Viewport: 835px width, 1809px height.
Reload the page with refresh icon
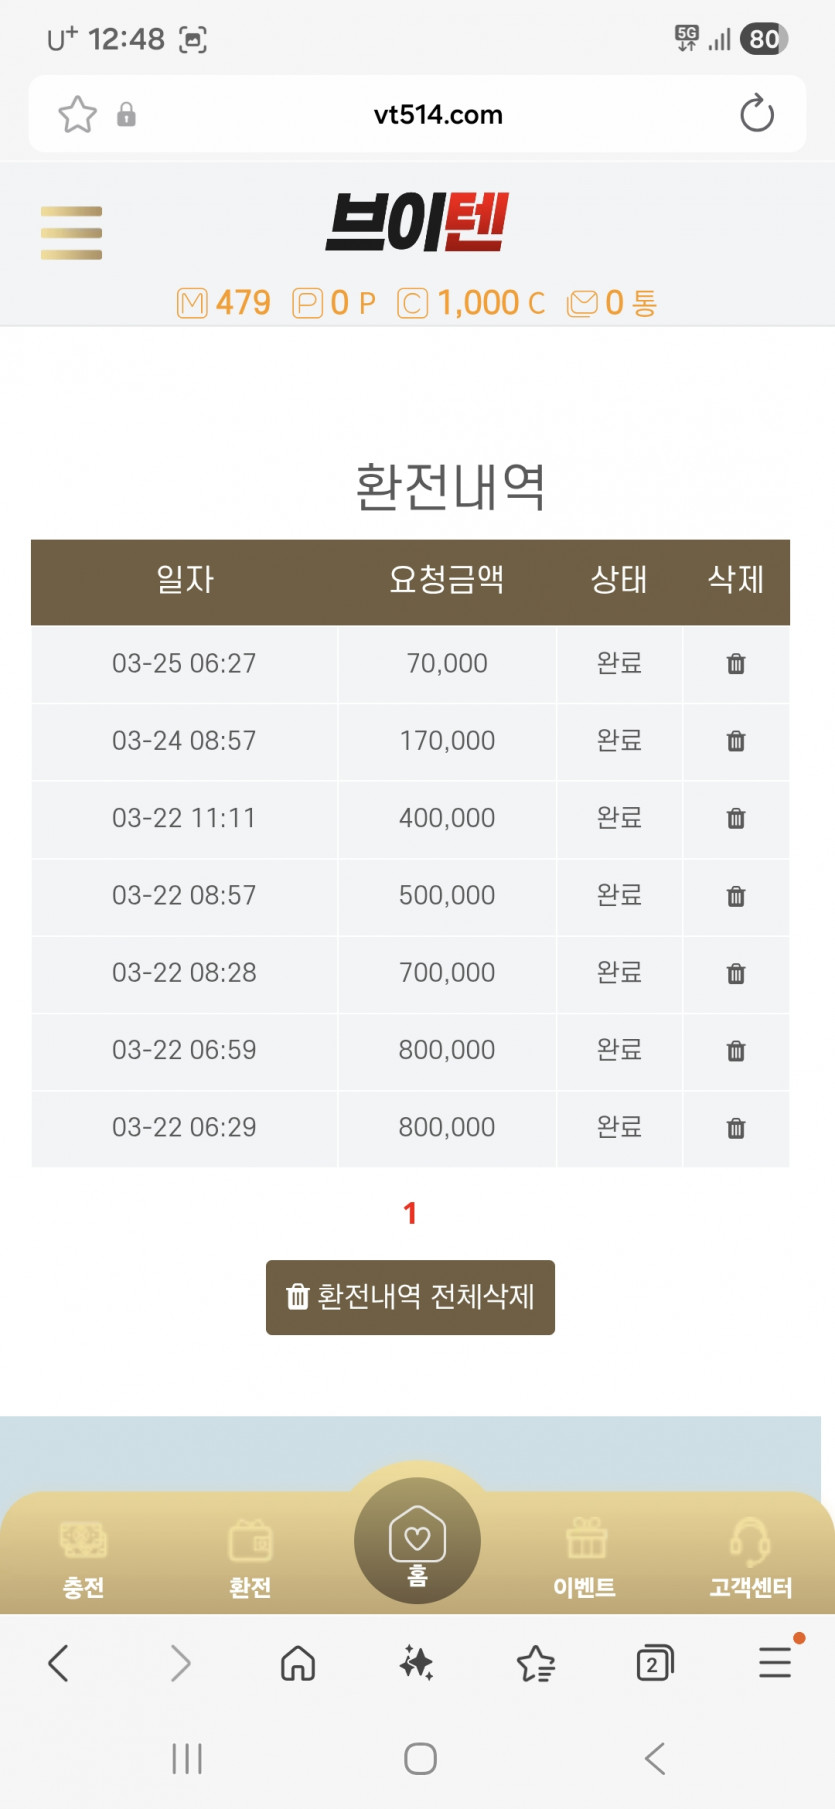[x=757, y=114]
